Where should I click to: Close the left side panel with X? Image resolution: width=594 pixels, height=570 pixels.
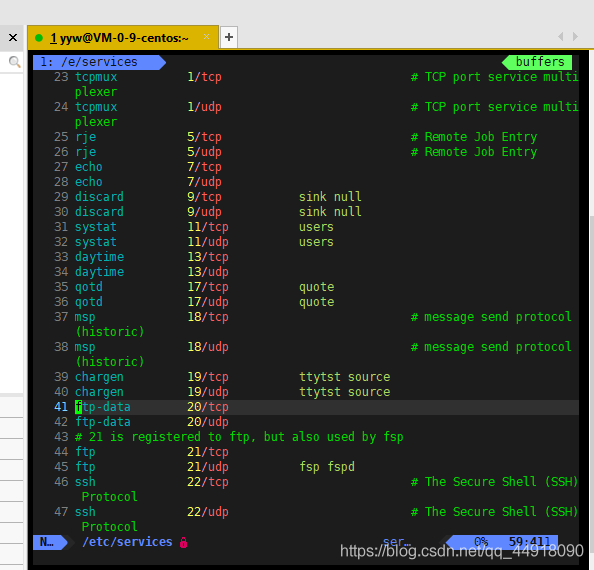point(13,37)
